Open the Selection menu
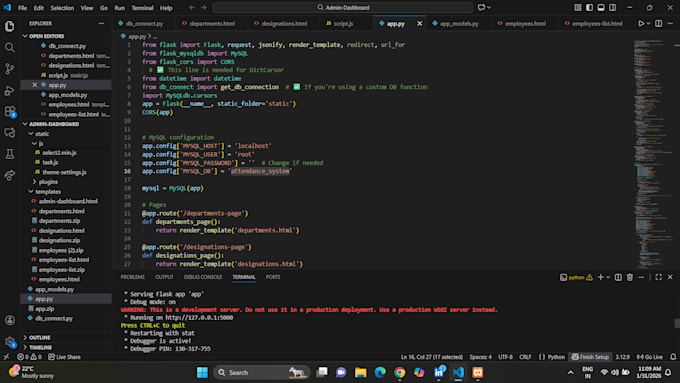This screenshot has width=680, height=383. click(62, 8)
